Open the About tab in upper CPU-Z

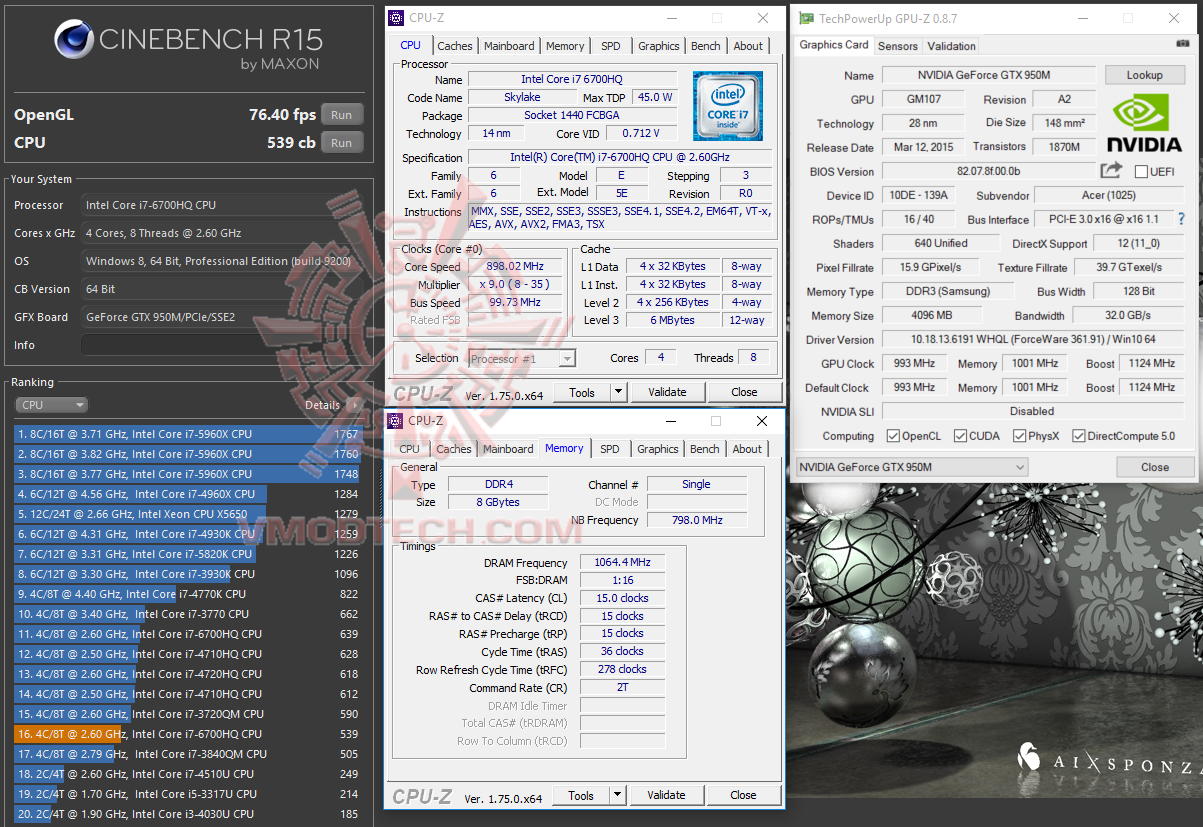click(748, 46)
